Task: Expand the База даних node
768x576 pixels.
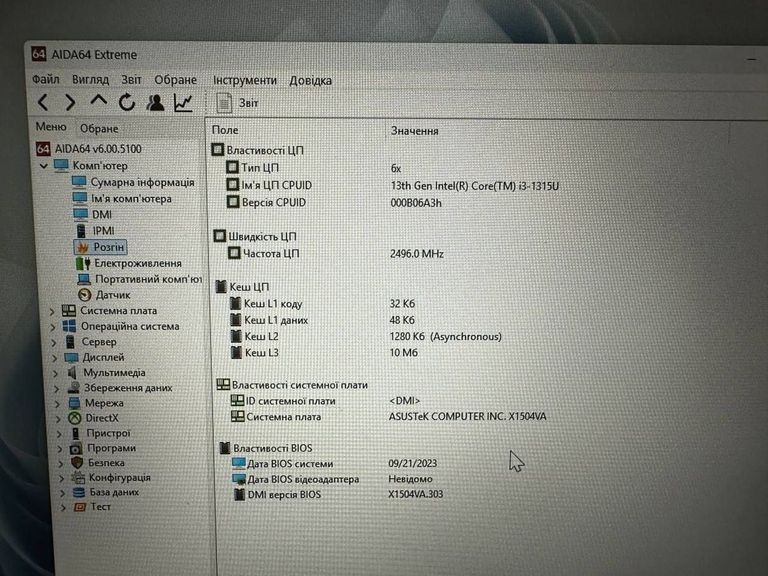Action: [x=63, y=493]
